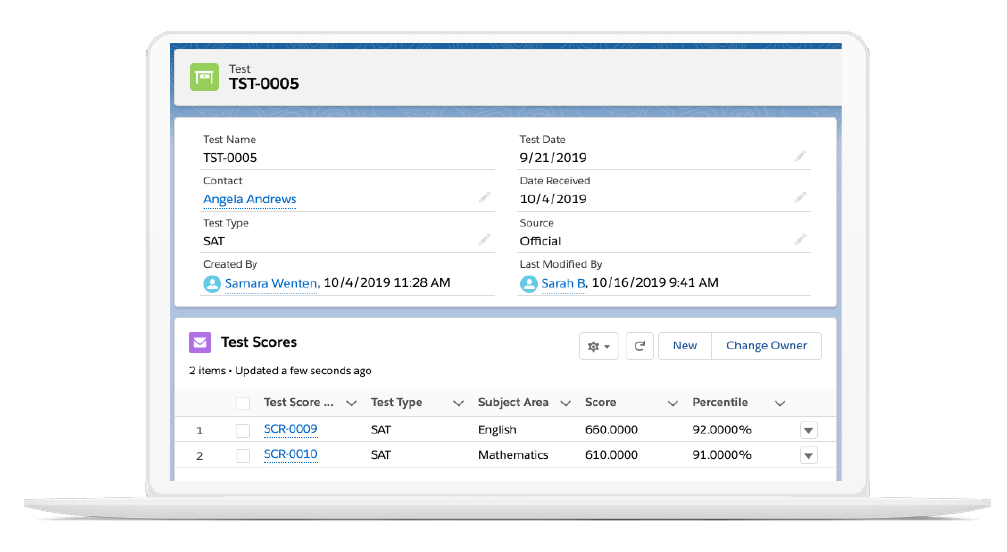Open the list settings gear dropdown
The image size is (1007, 552).
pos(599,346)
